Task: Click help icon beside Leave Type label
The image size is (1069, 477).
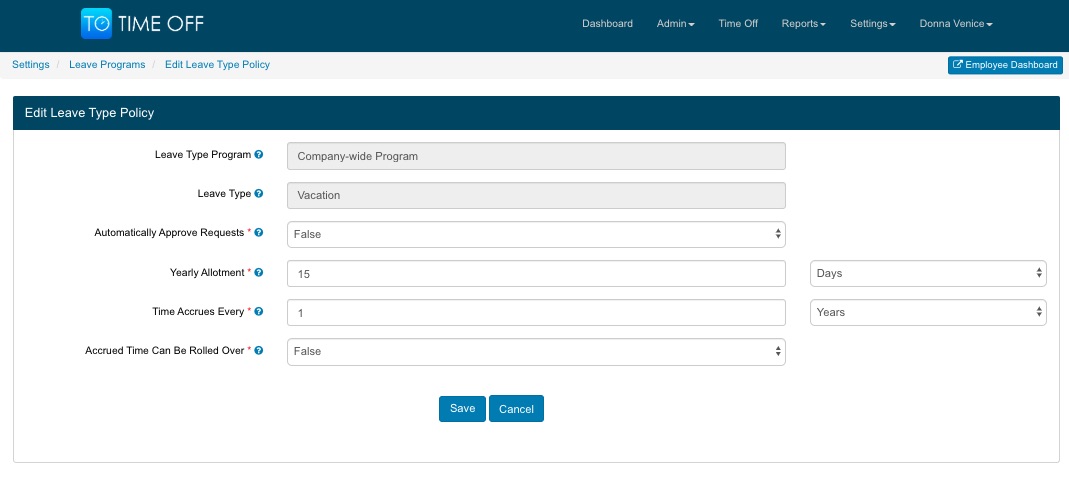Action: 259,194
